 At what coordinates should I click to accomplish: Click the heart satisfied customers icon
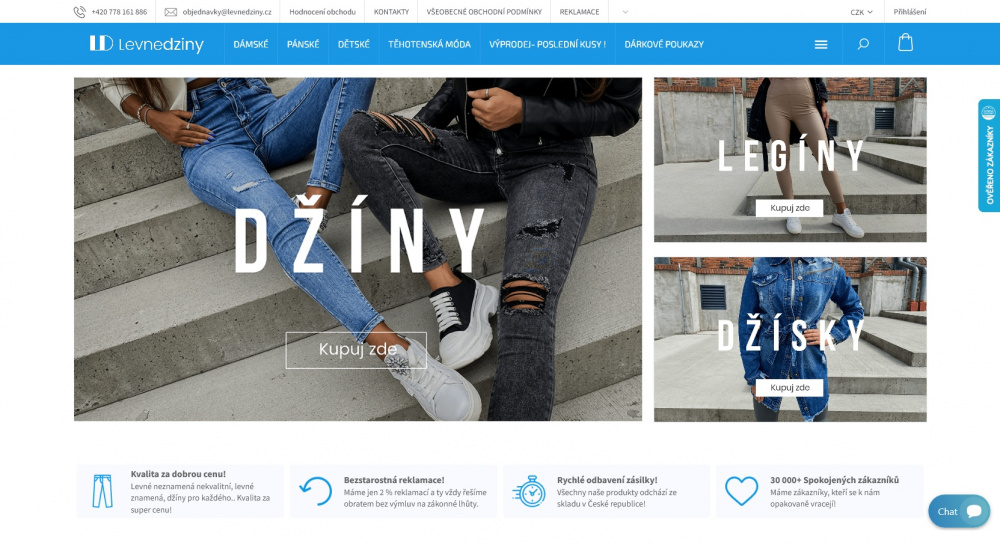pyautogui.click(x=742, y=491)
